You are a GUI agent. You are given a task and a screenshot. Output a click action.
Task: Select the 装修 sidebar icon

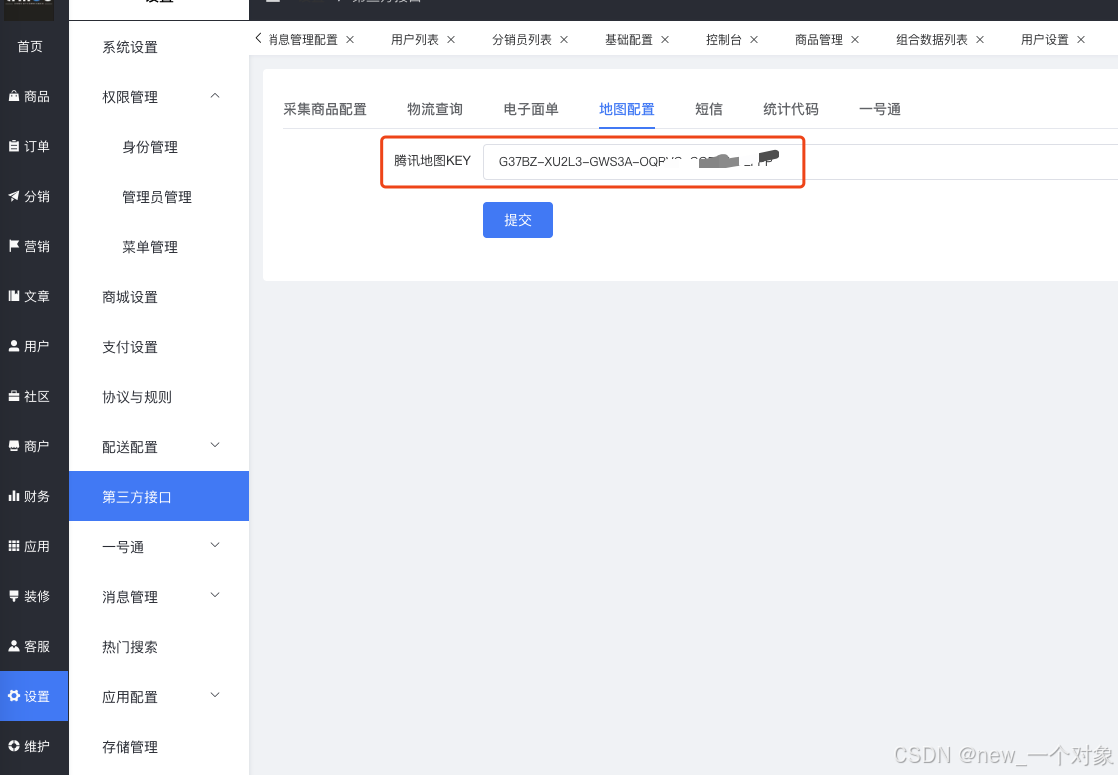click(33, 596)
